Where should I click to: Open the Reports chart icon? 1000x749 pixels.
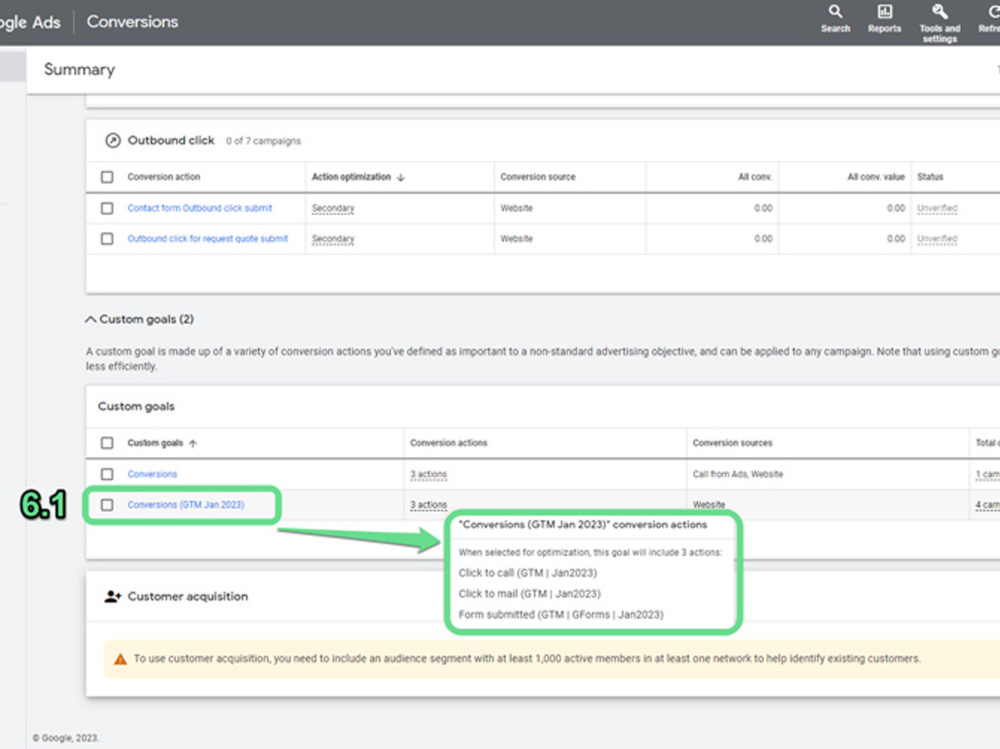click(x=884, y=11)
